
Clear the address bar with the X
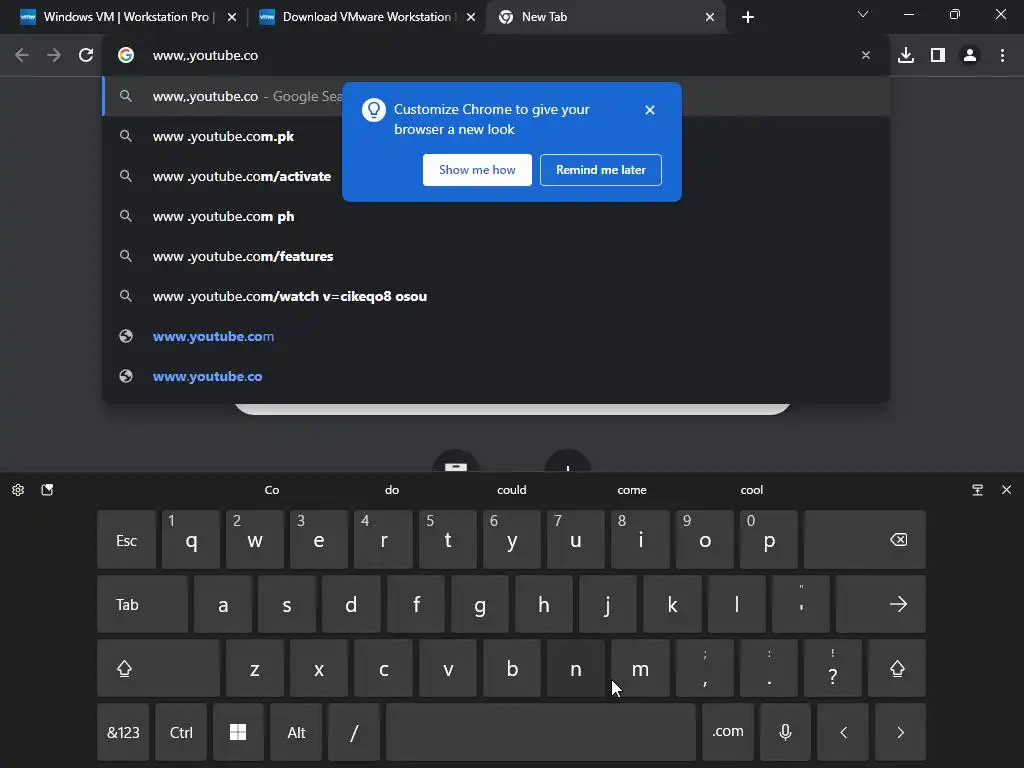point(866,56)
